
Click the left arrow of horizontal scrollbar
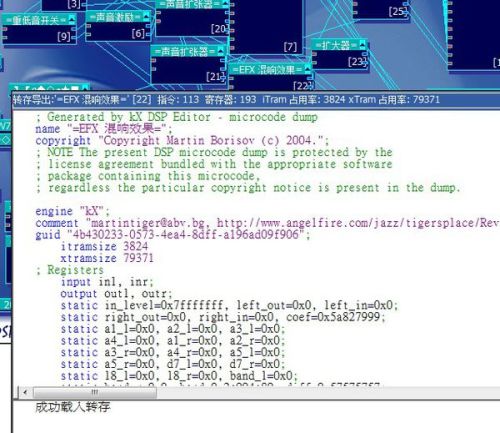(25, 392)
